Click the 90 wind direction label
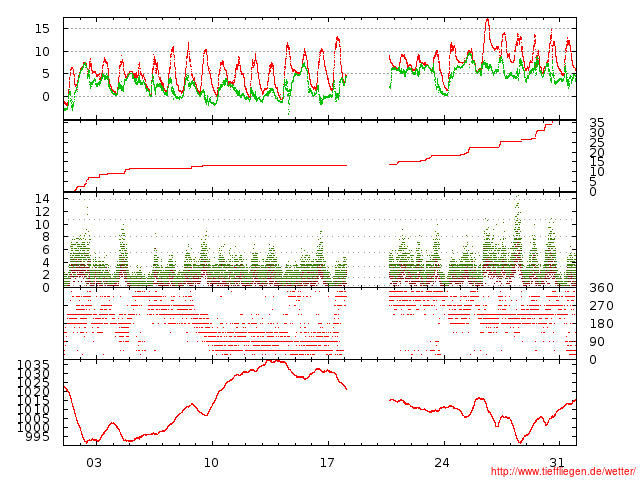 tap(597, 342)
